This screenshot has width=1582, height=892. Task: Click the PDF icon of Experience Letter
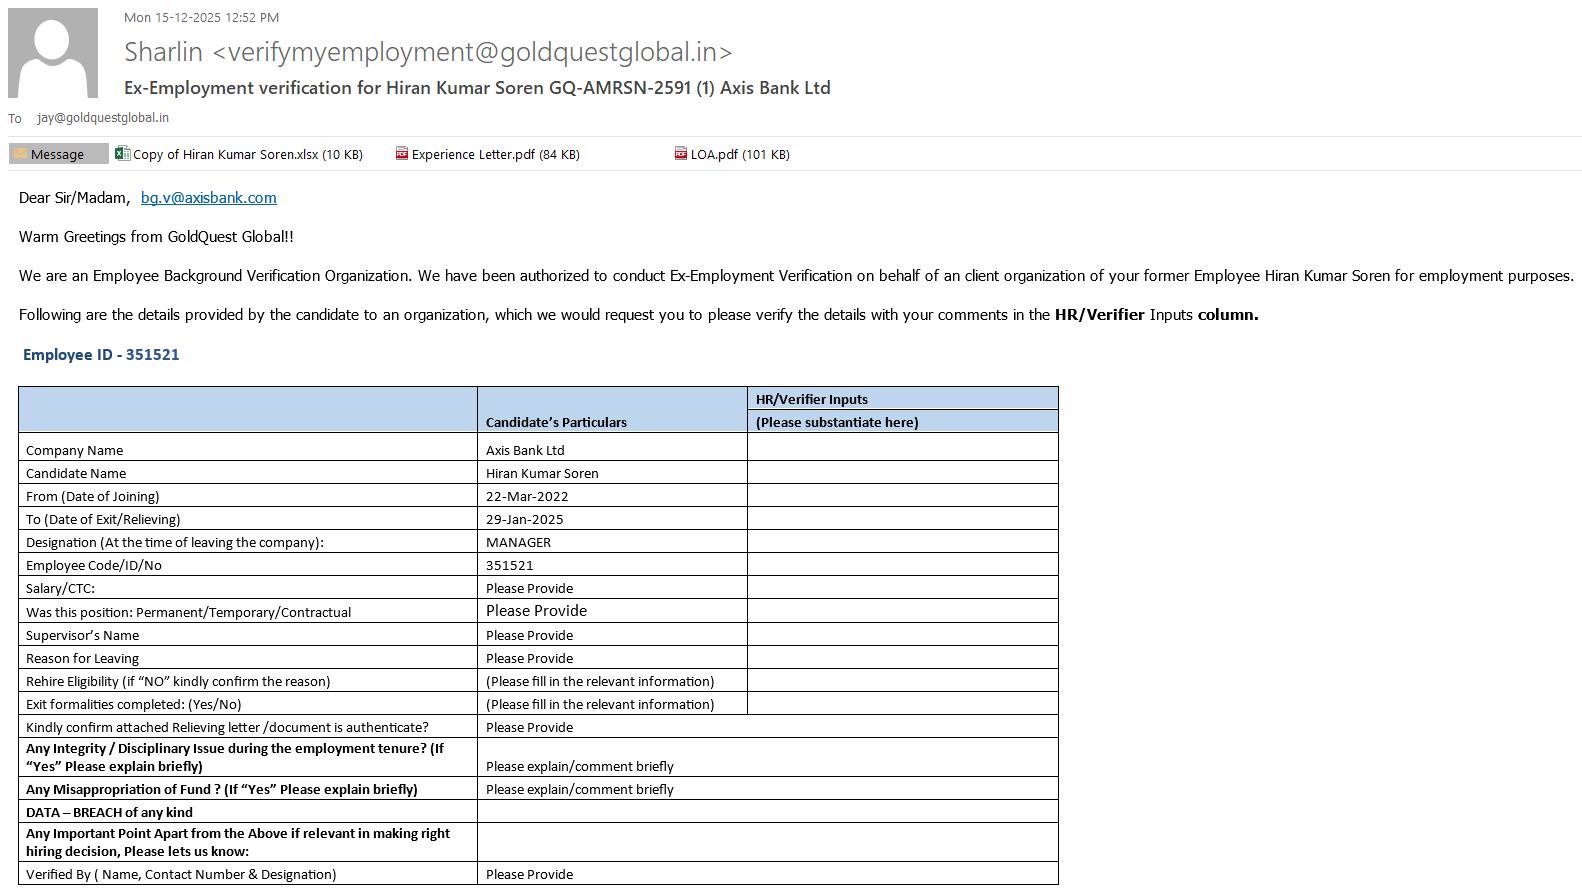402,154
